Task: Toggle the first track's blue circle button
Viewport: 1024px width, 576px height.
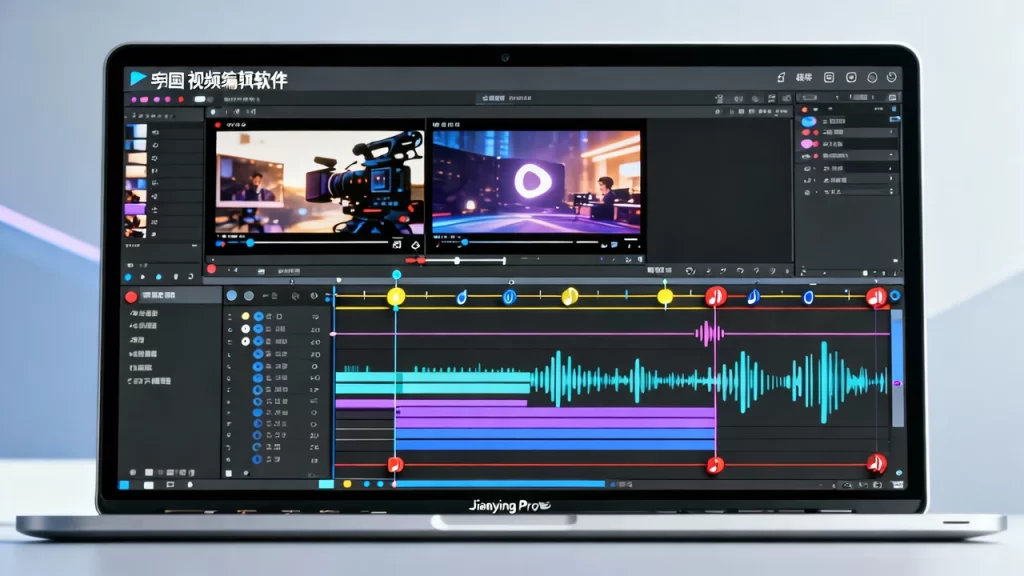Action: [x=258, y=316]
